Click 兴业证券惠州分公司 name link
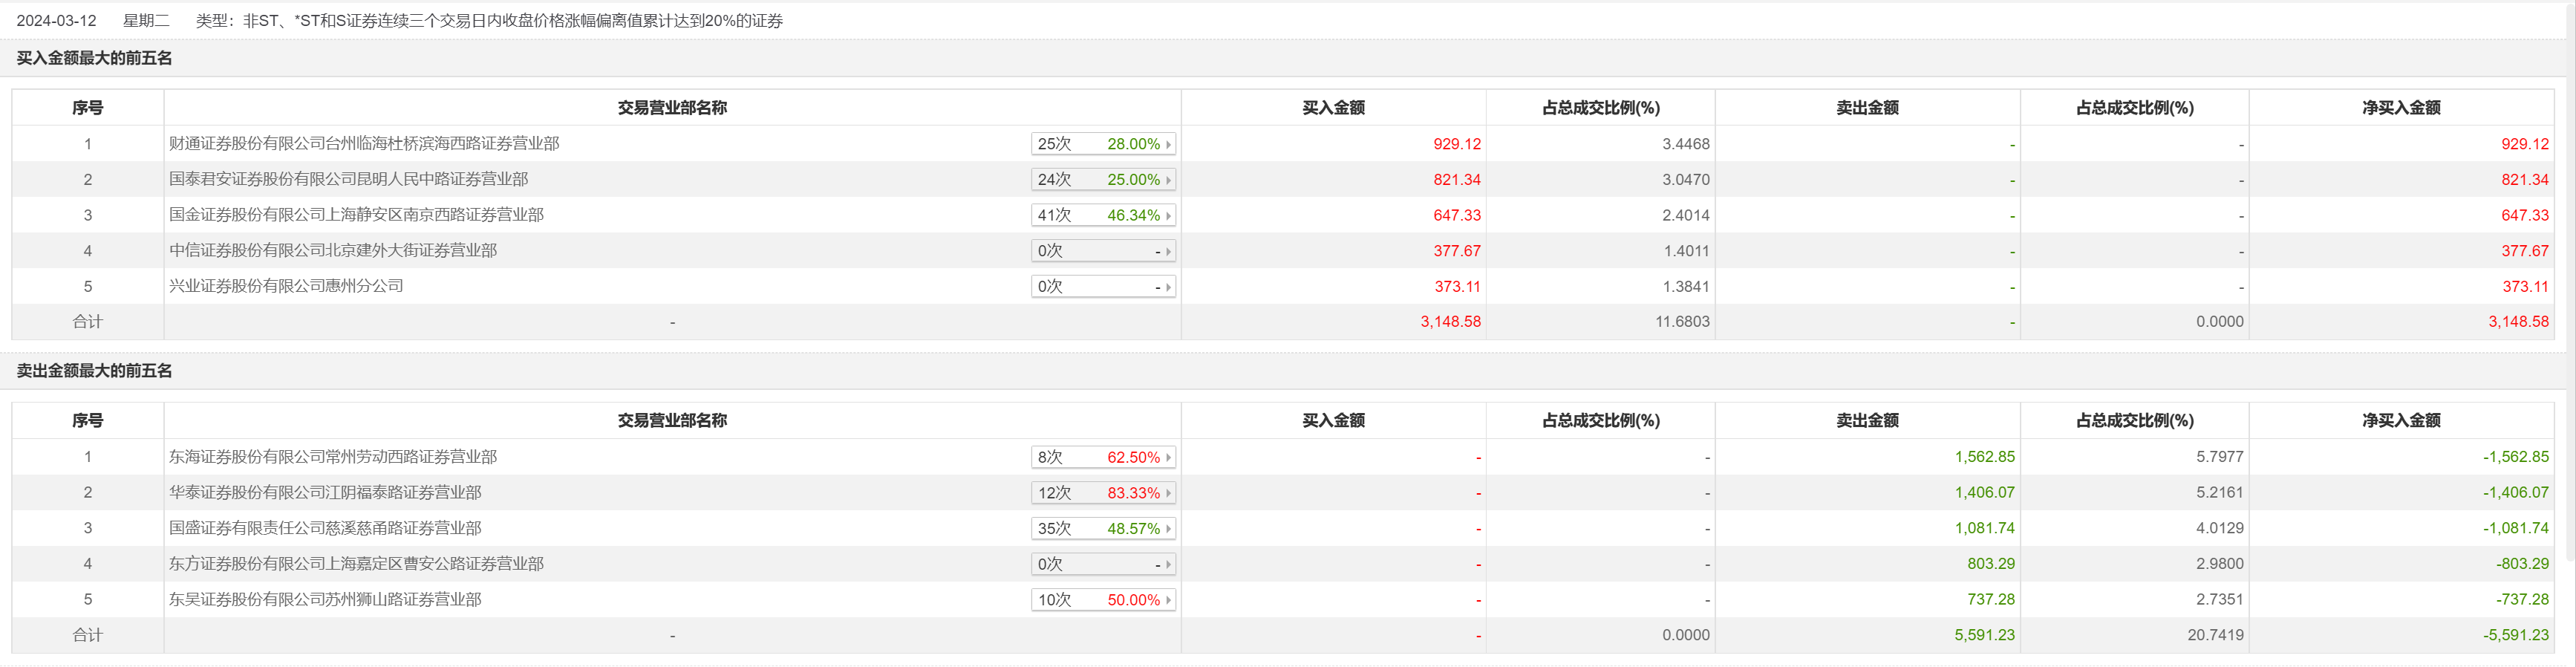Viewport: 2576px width, 667px height. click(286, 286)
